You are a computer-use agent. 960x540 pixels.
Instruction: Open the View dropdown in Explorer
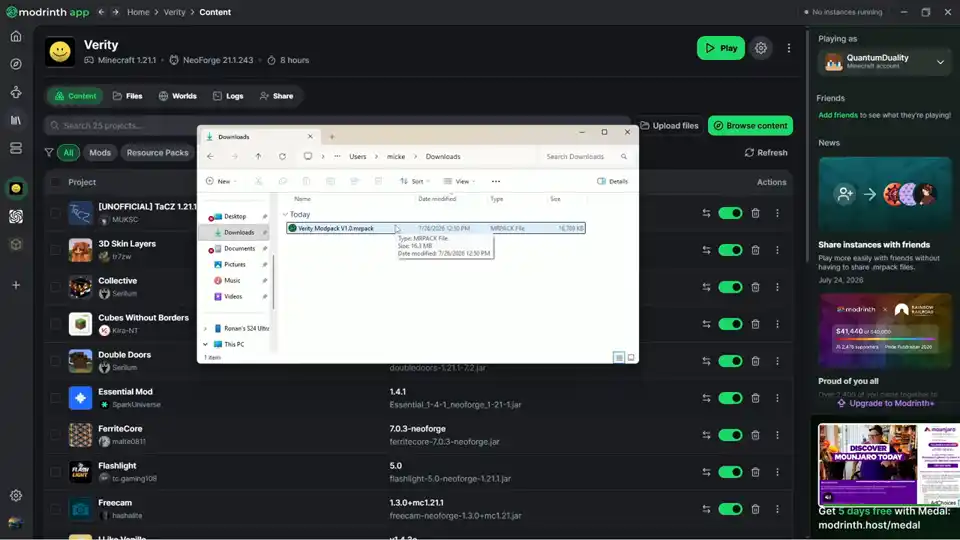(459, 181)
